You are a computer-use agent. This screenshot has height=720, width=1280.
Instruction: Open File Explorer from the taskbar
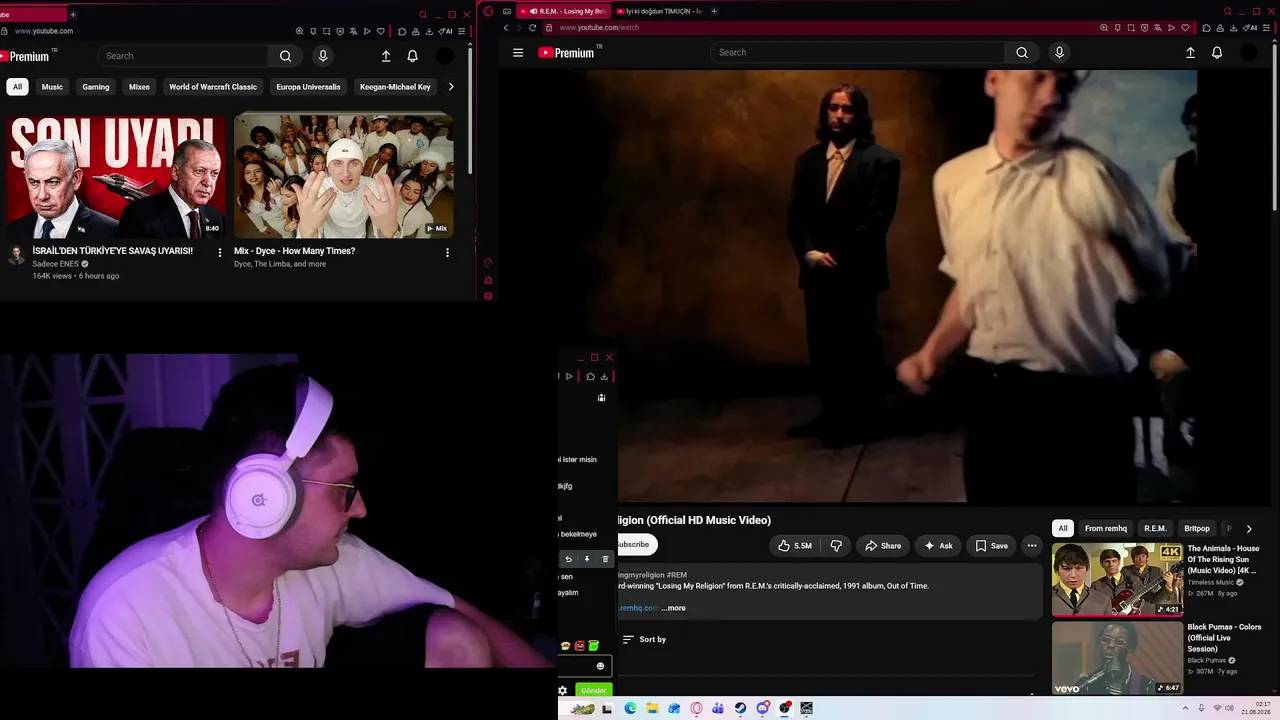(652, 709)
